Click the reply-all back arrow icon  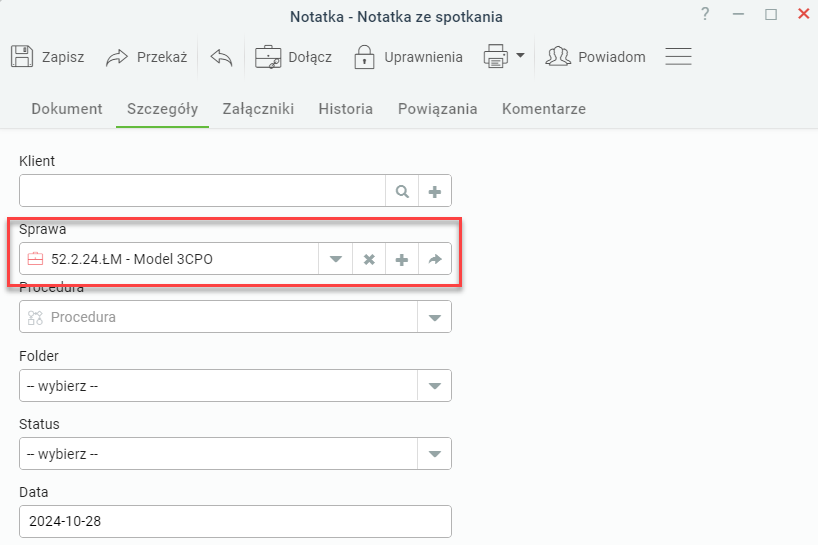[221, 56]
